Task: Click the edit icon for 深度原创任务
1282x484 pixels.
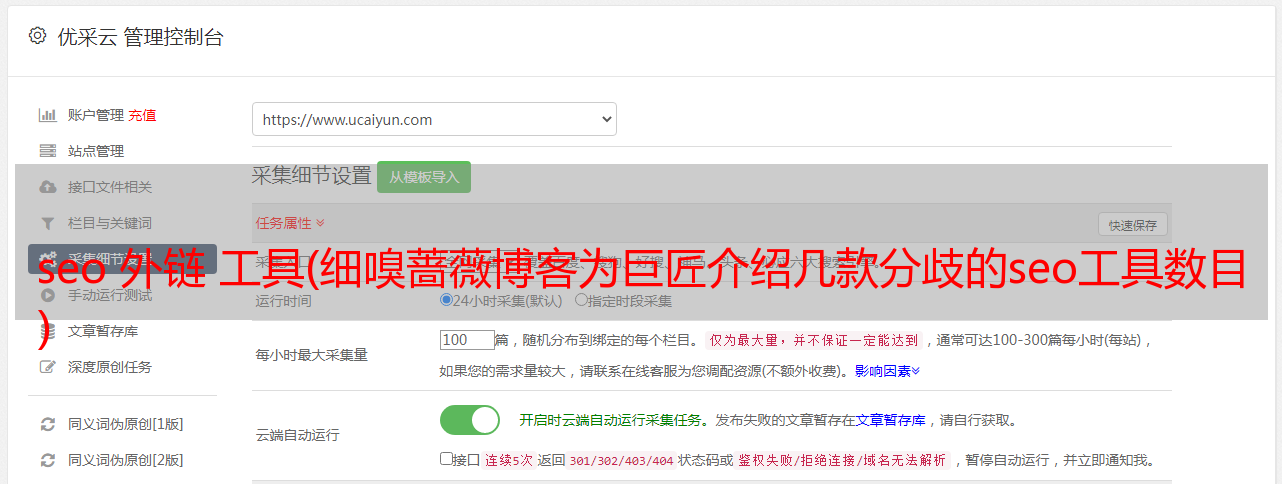Action: [47, 367]
